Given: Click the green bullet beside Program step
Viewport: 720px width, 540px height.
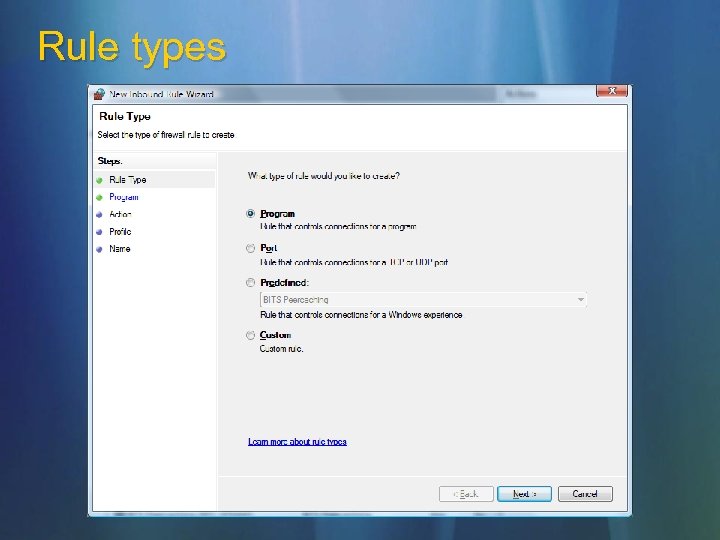Looking at the screenshot, I should pos(99,197).
